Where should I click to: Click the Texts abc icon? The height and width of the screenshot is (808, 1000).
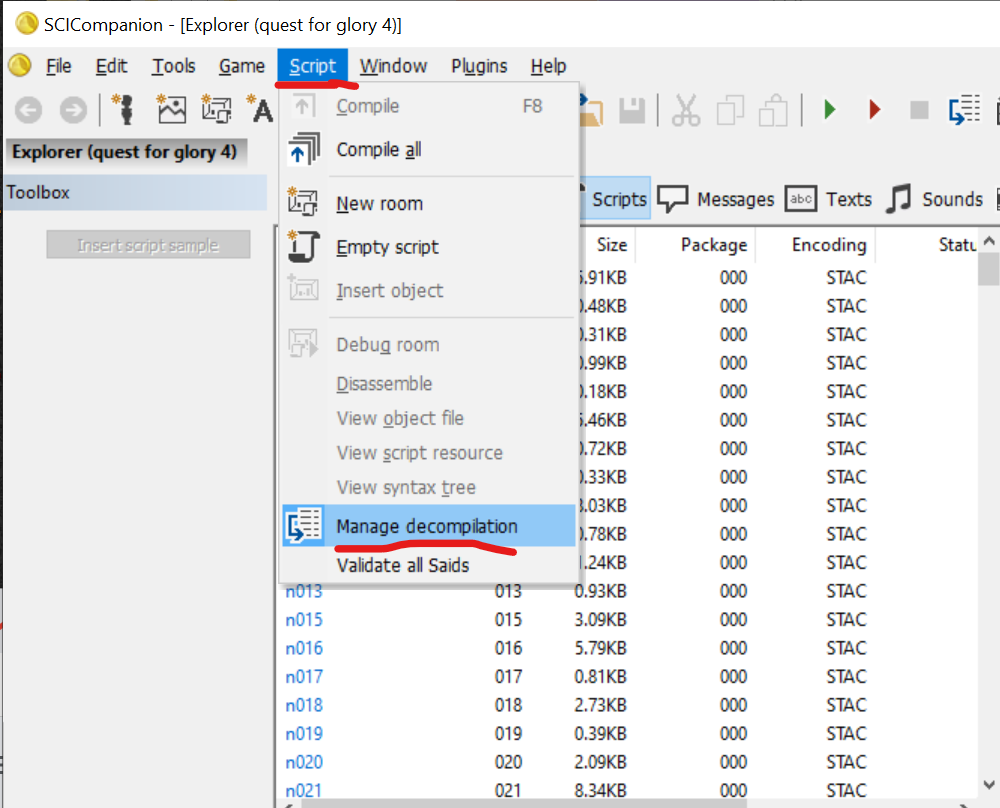[x=800, y=199]
